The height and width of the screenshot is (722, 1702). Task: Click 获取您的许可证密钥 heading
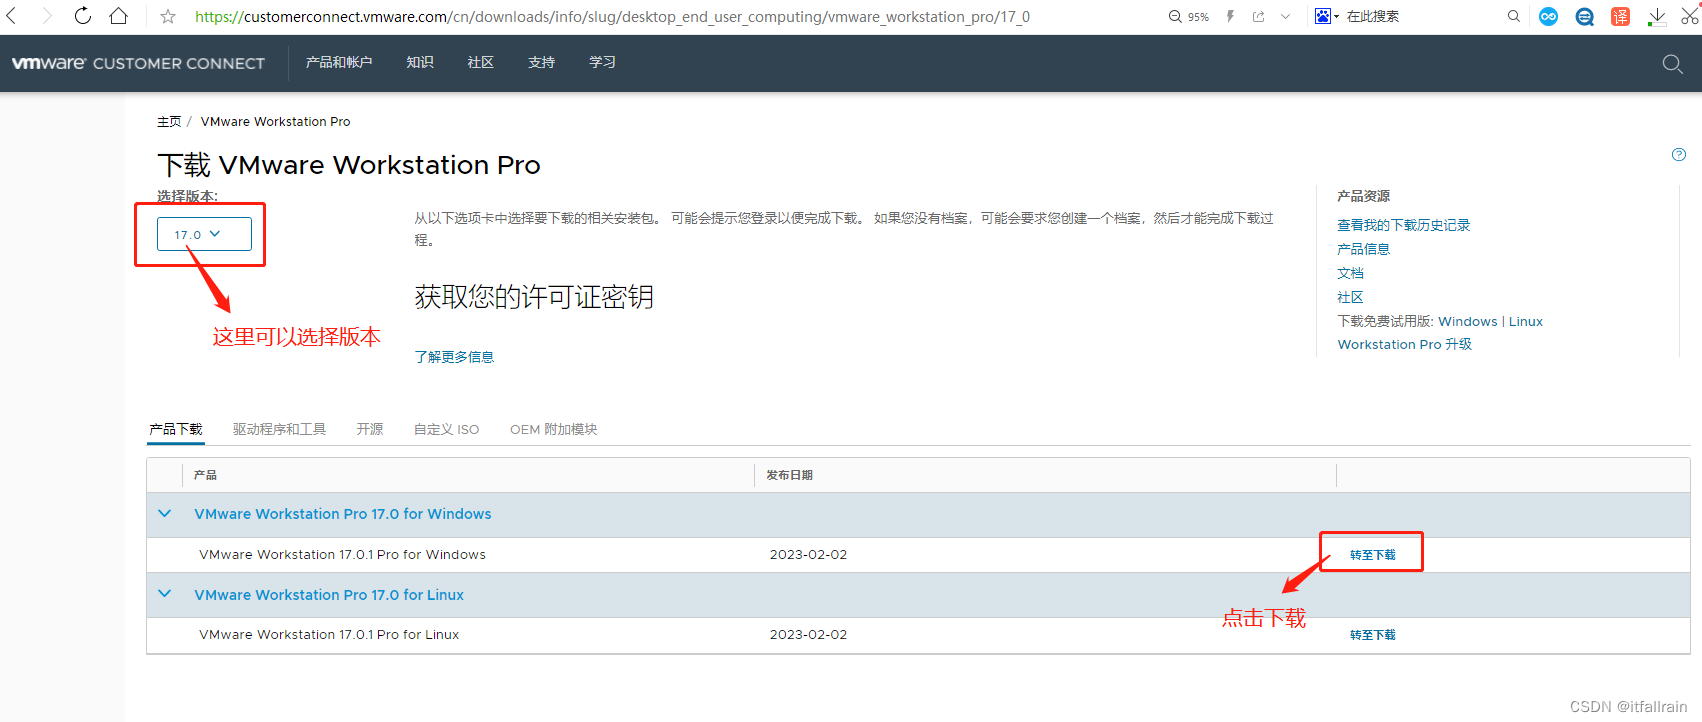(x=534, y=297)
